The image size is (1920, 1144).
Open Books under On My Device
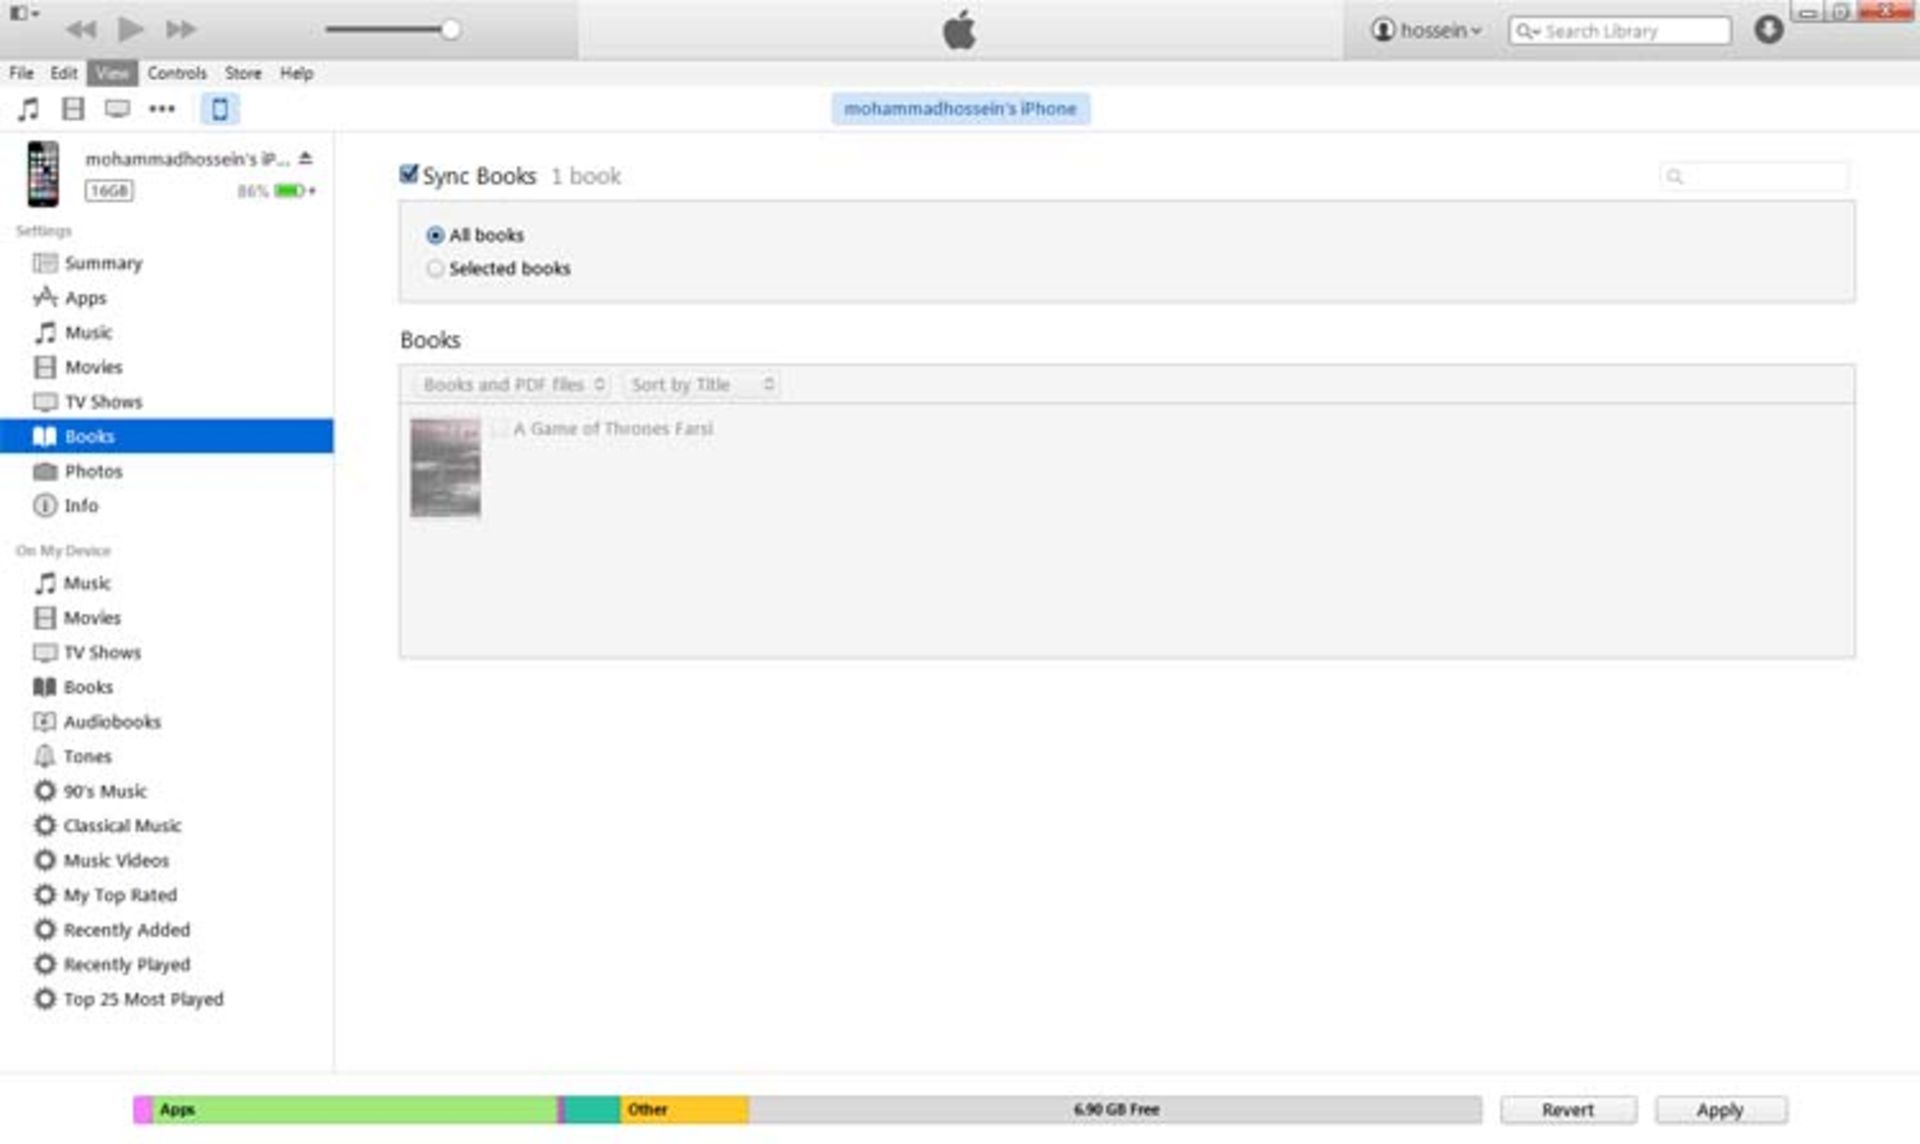167,687
